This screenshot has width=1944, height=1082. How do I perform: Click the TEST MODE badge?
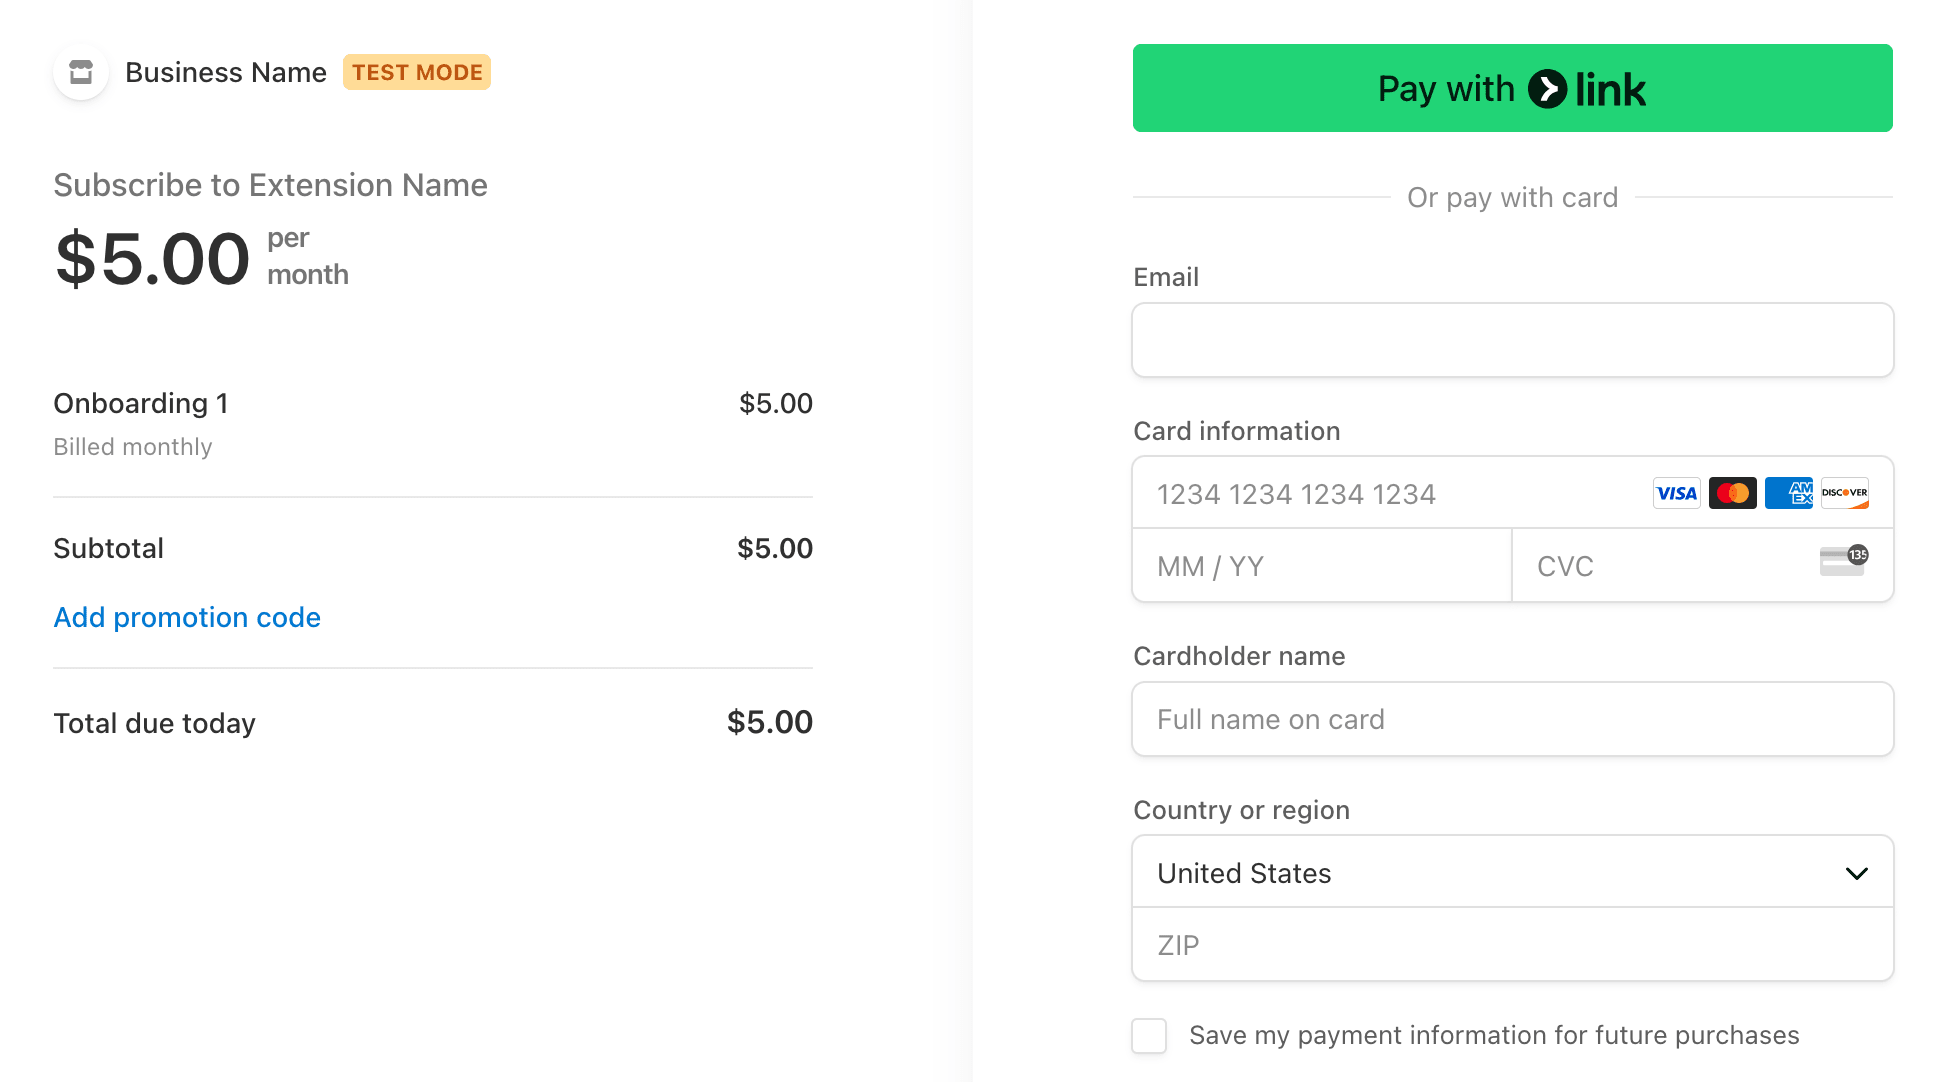tap(417, 72)
